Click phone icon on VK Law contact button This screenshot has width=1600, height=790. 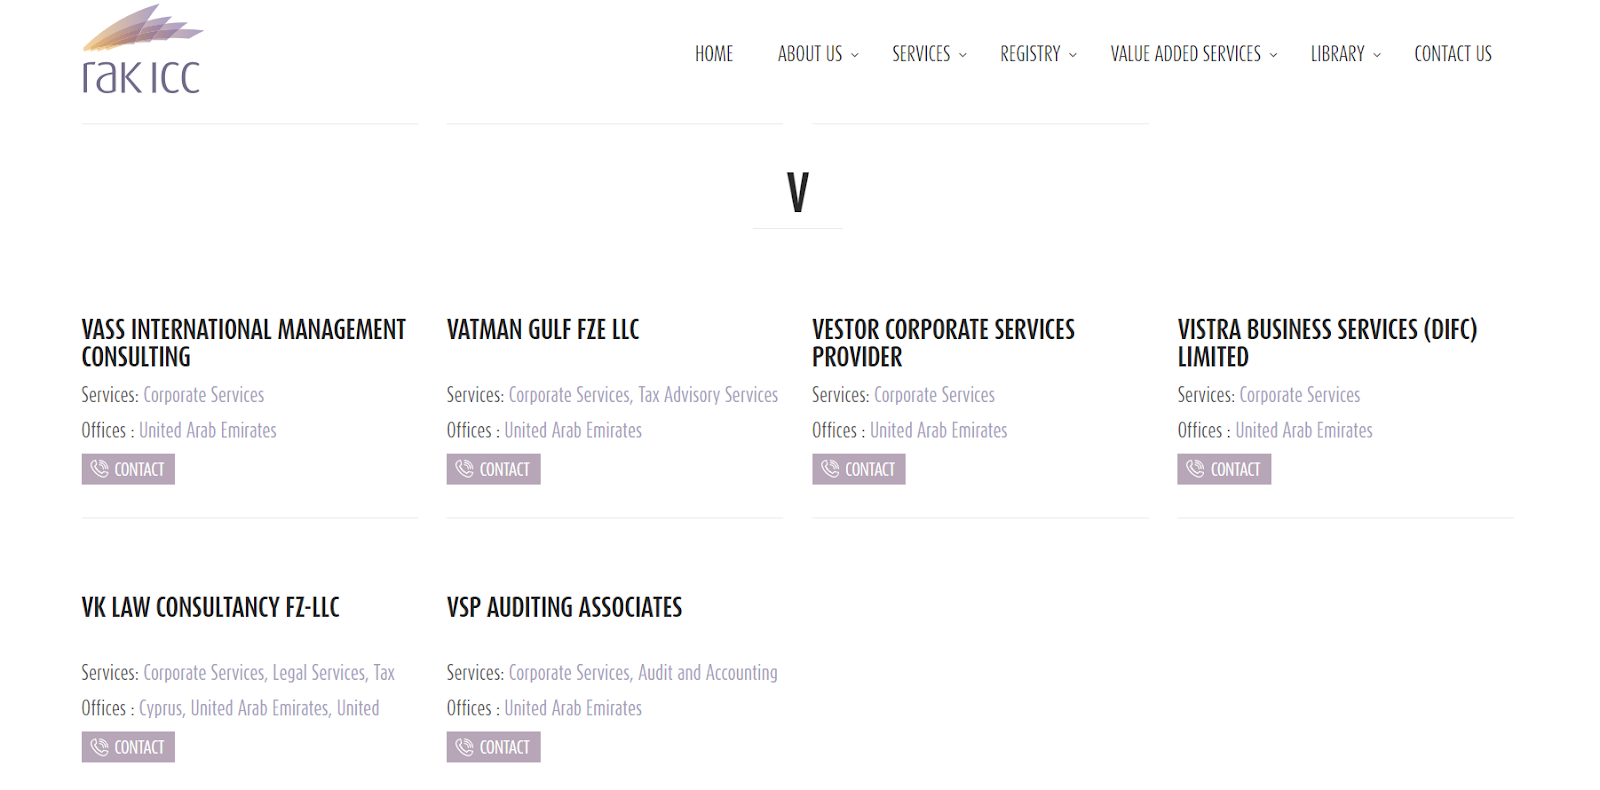tap(99, 747)
